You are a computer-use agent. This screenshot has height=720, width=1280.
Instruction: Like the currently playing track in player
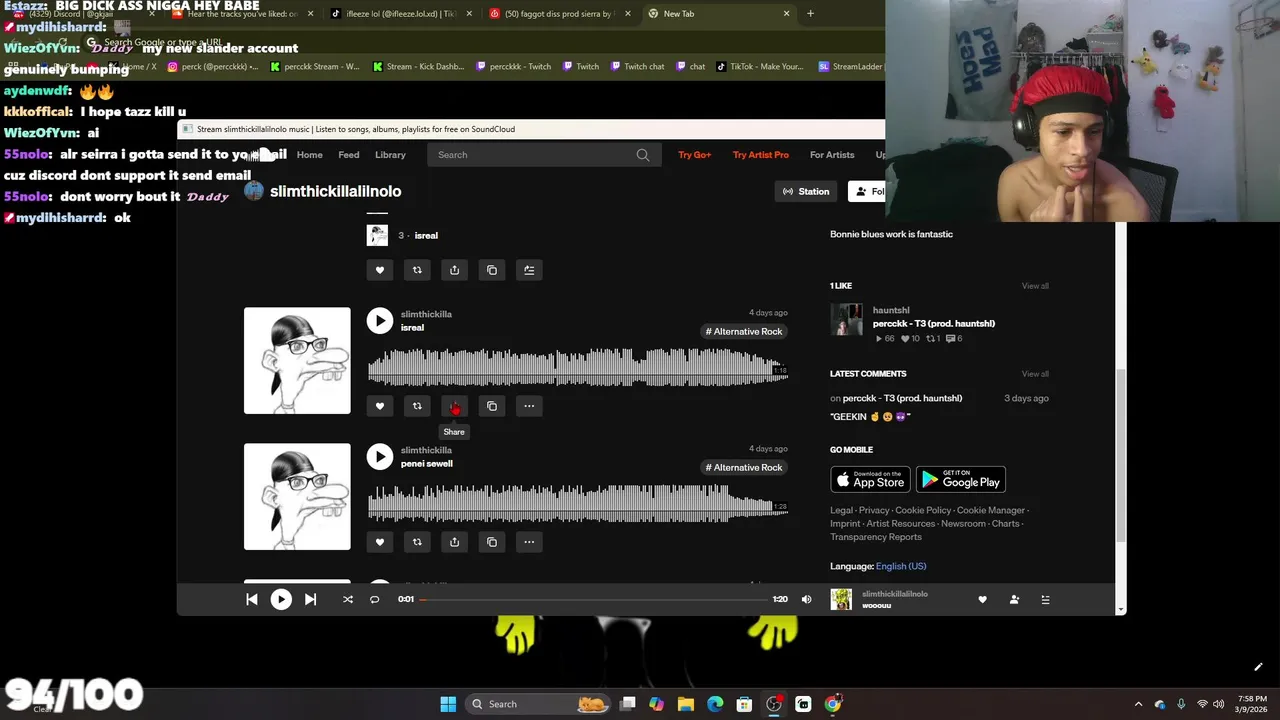point(982,599)
